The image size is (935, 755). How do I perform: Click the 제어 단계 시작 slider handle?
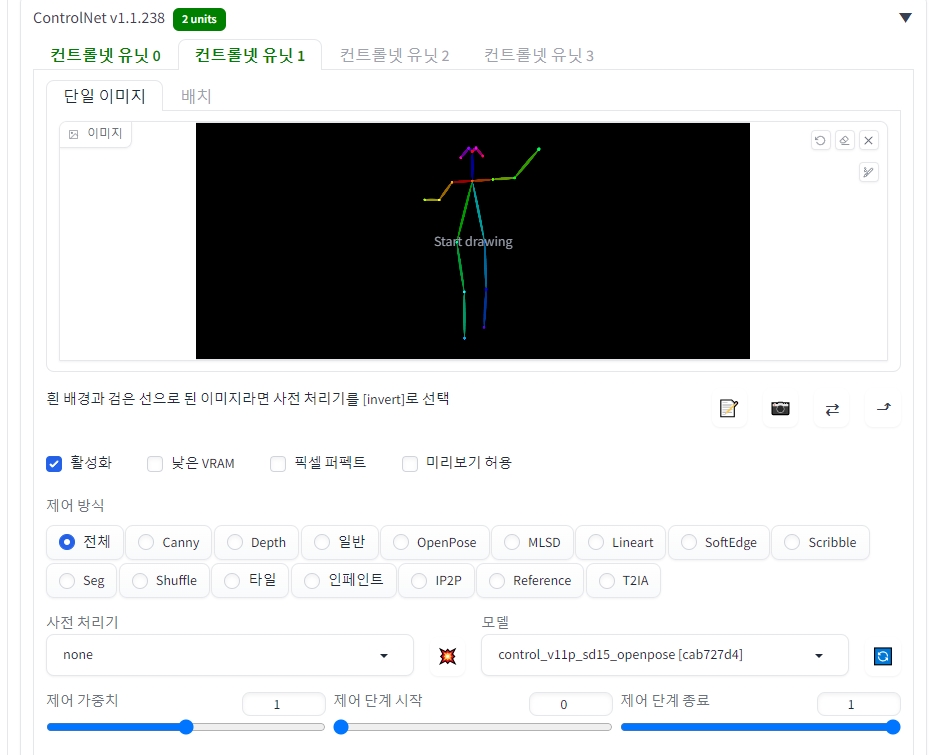(x=340, y=727)
